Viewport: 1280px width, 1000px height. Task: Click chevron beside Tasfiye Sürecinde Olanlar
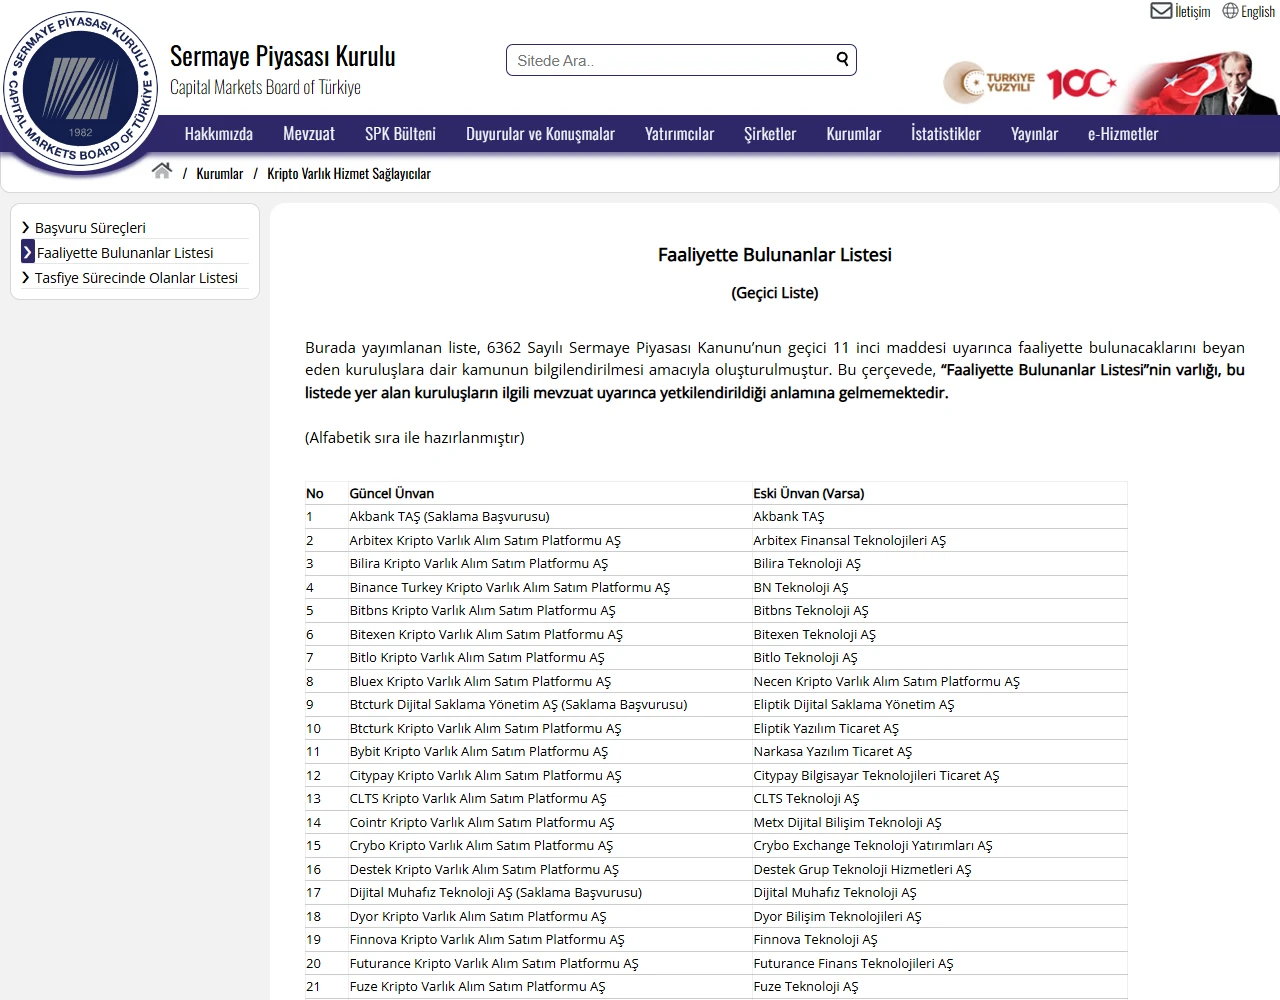click(26, 278)
